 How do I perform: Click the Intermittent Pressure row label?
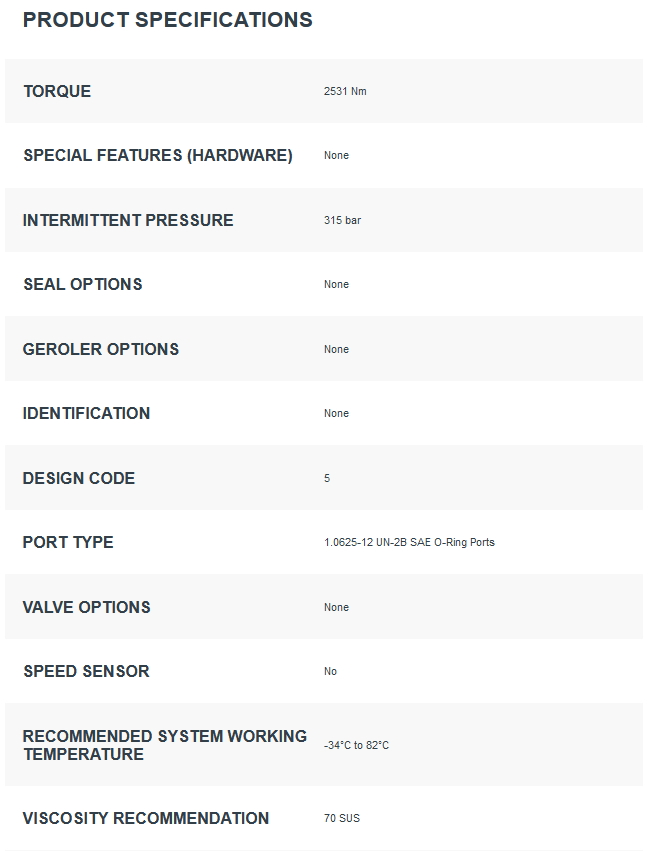[128, 220]
